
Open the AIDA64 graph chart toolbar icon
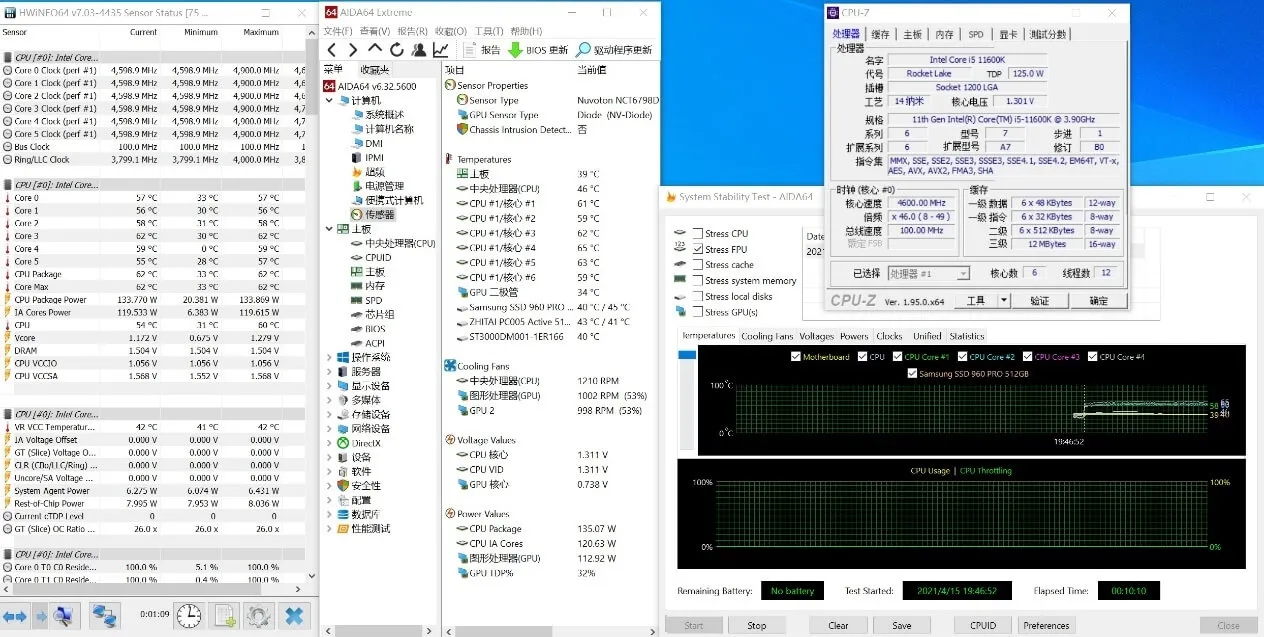tap(440, 49)
